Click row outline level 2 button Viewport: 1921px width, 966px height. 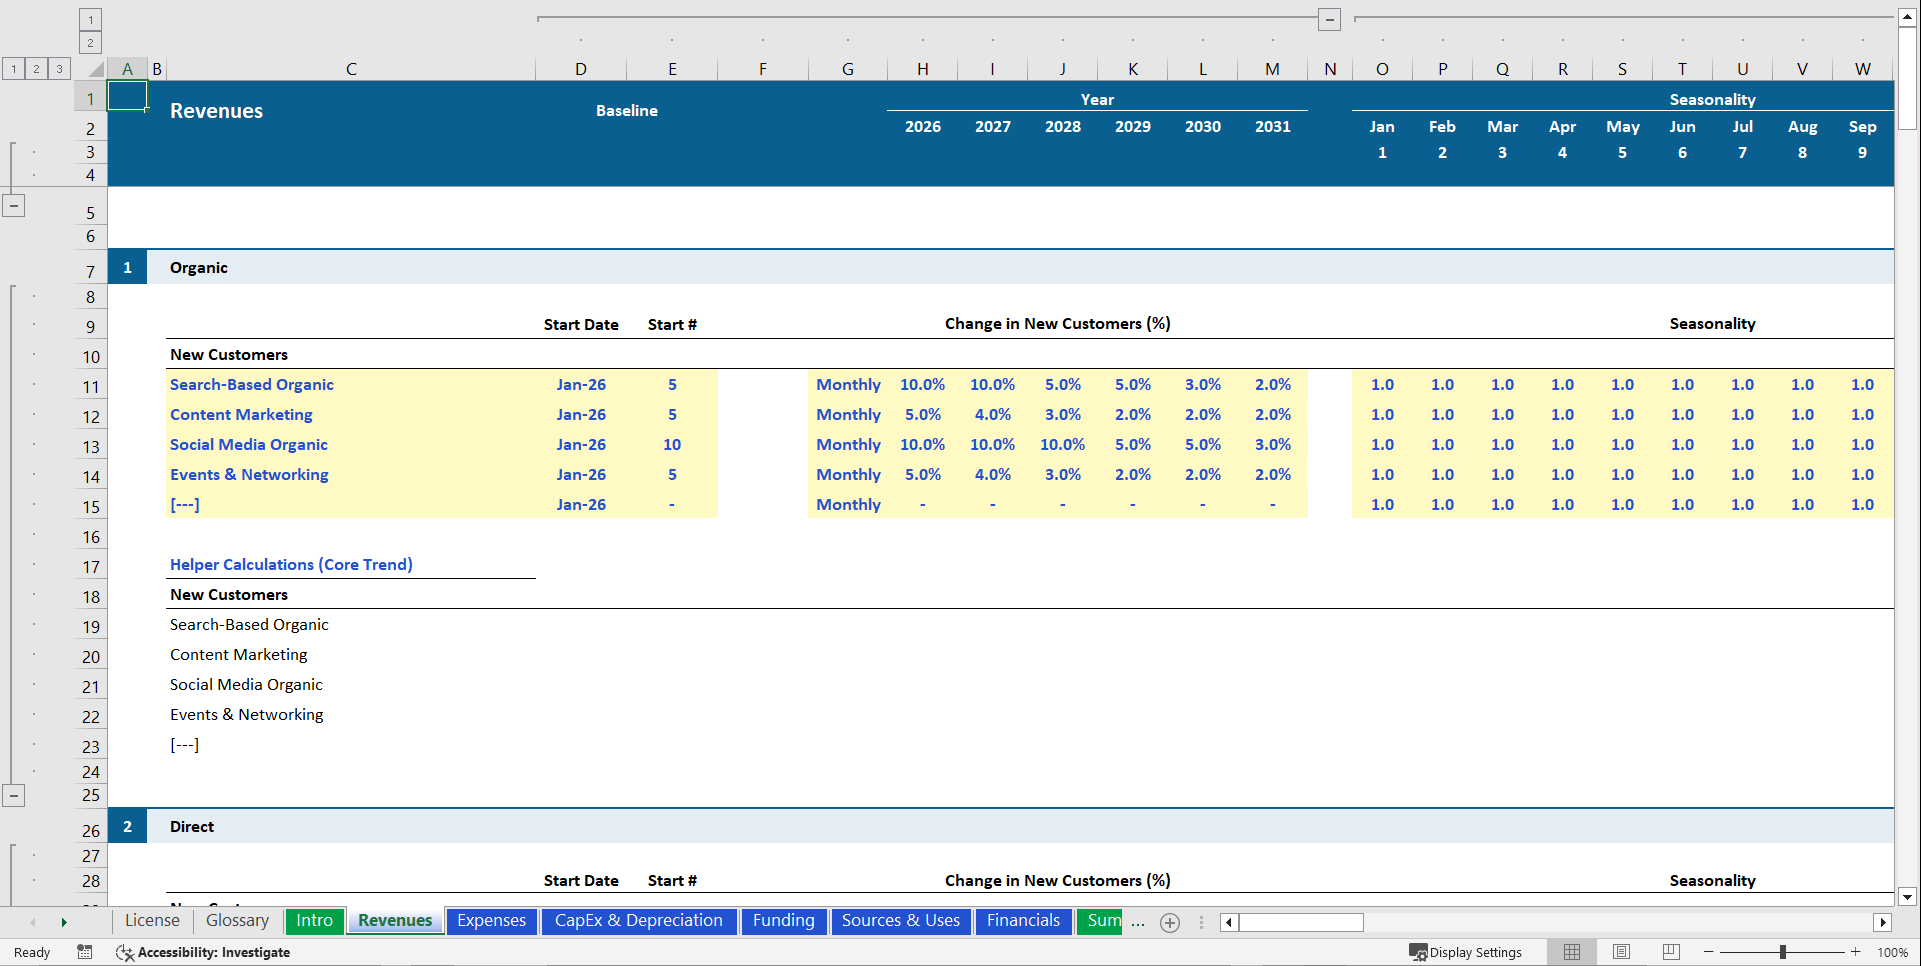(x=36, y=68)
